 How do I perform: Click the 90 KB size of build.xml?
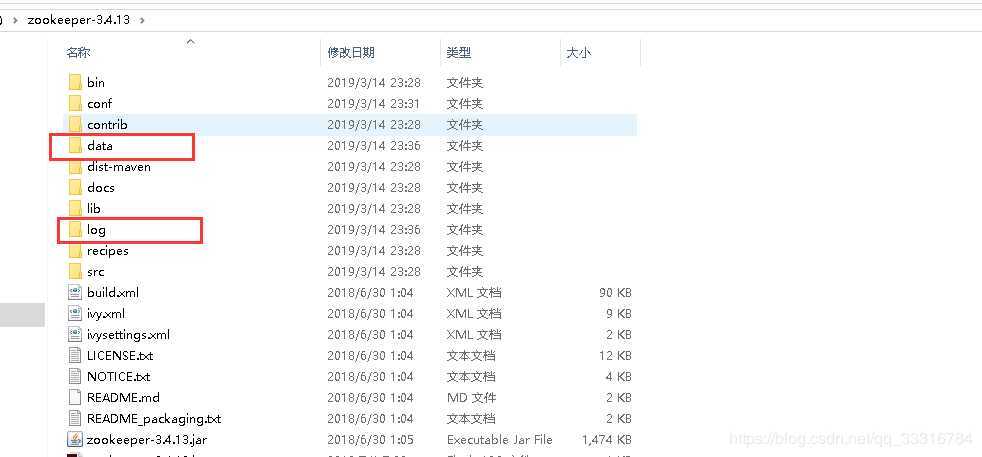click(x=614, y=292)
